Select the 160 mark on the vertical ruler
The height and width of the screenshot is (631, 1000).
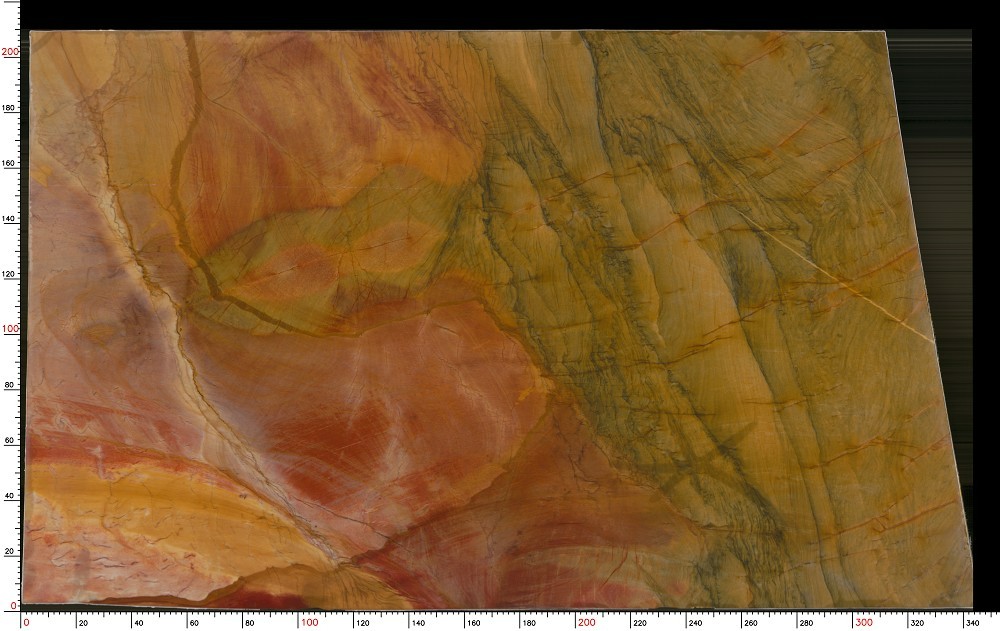pos(8,163)
